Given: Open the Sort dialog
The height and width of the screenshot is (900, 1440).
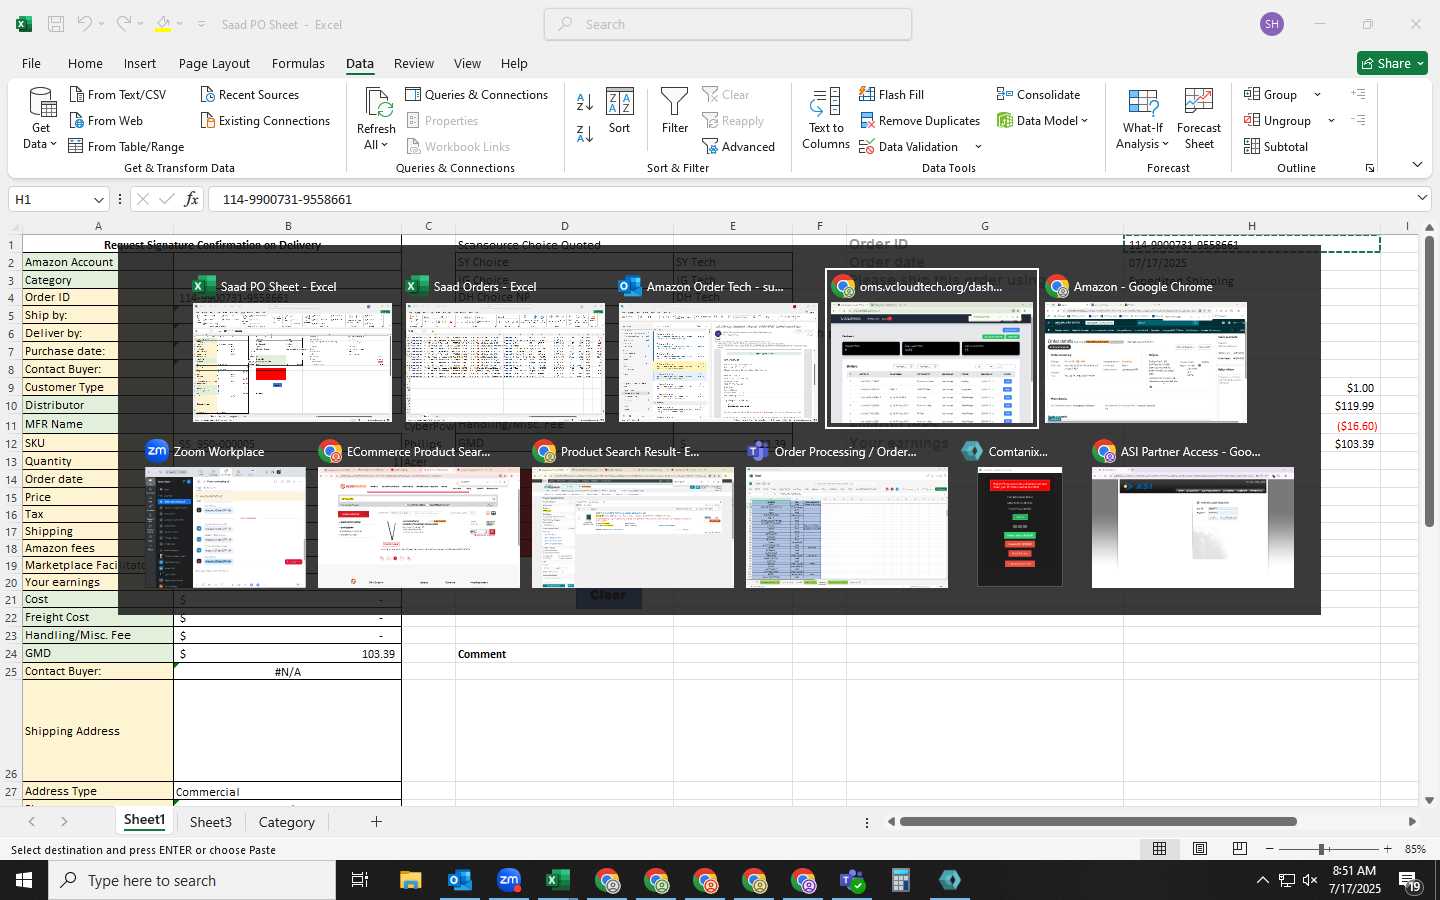Looking at the screenshot, I should pyautogui.click(x=620, y=111).
